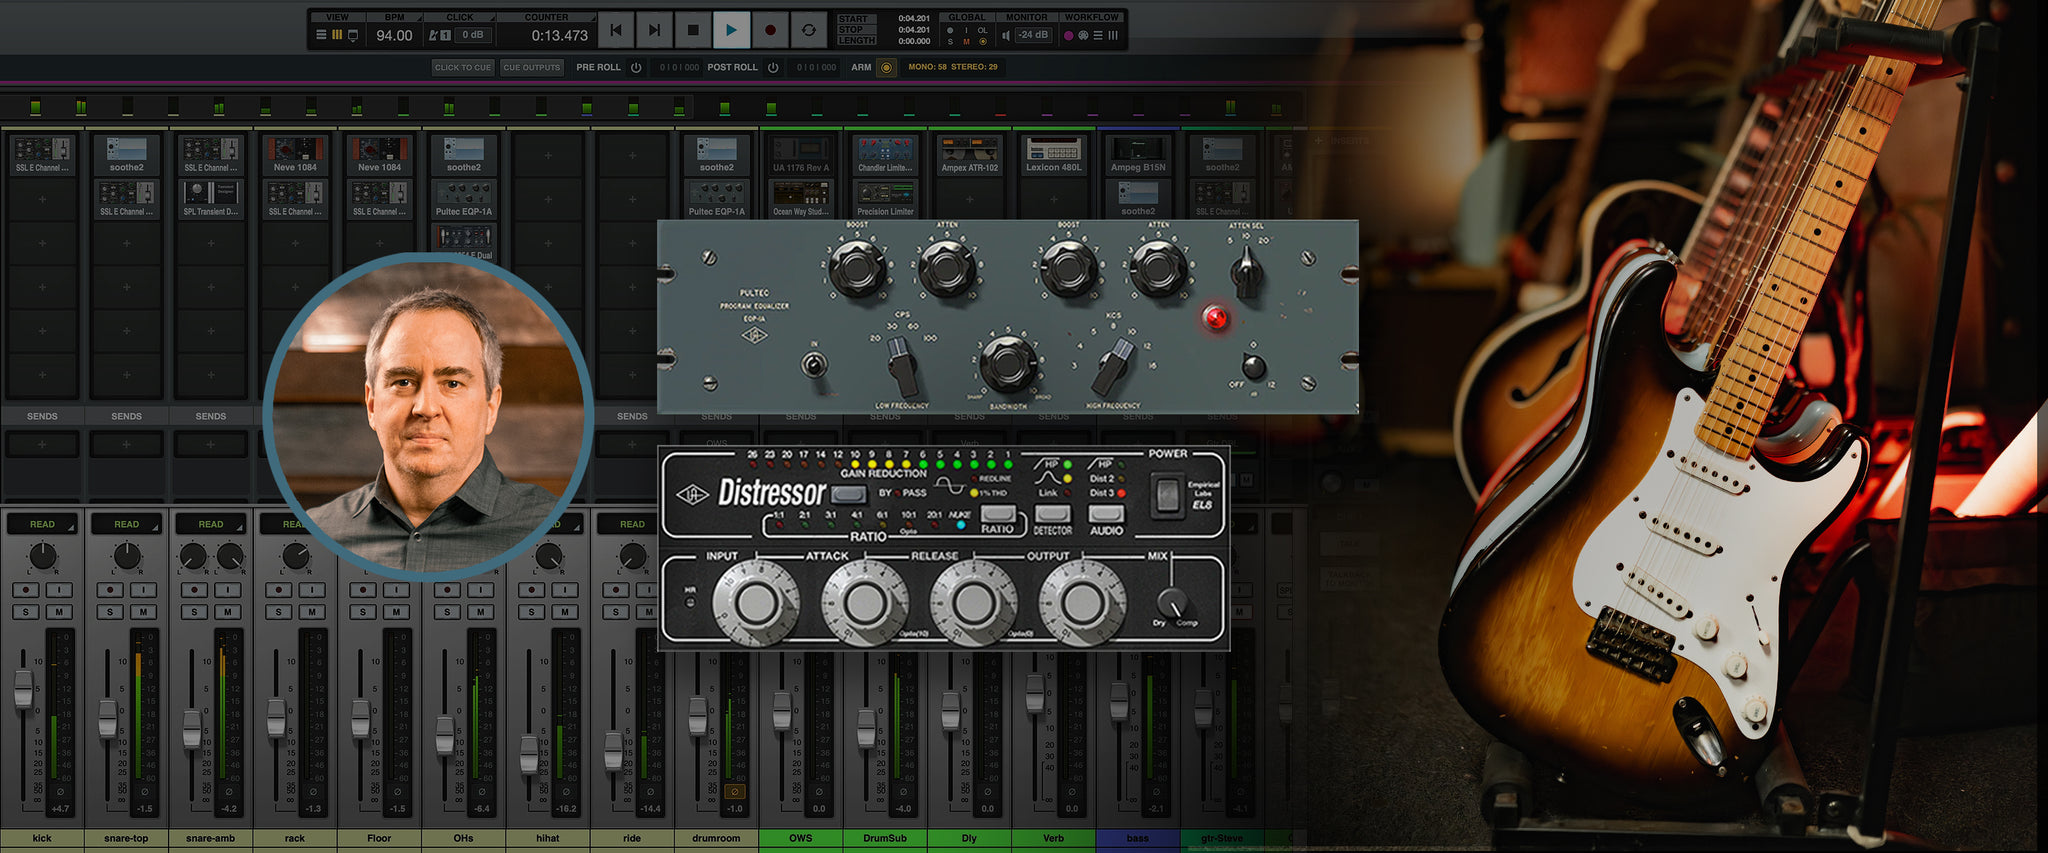Click the Click to Cue button

pos(463,67)
